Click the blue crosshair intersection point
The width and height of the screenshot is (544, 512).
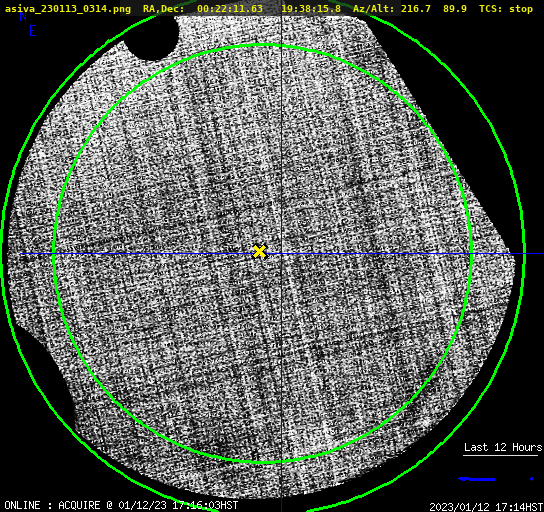tap(281, 254)
